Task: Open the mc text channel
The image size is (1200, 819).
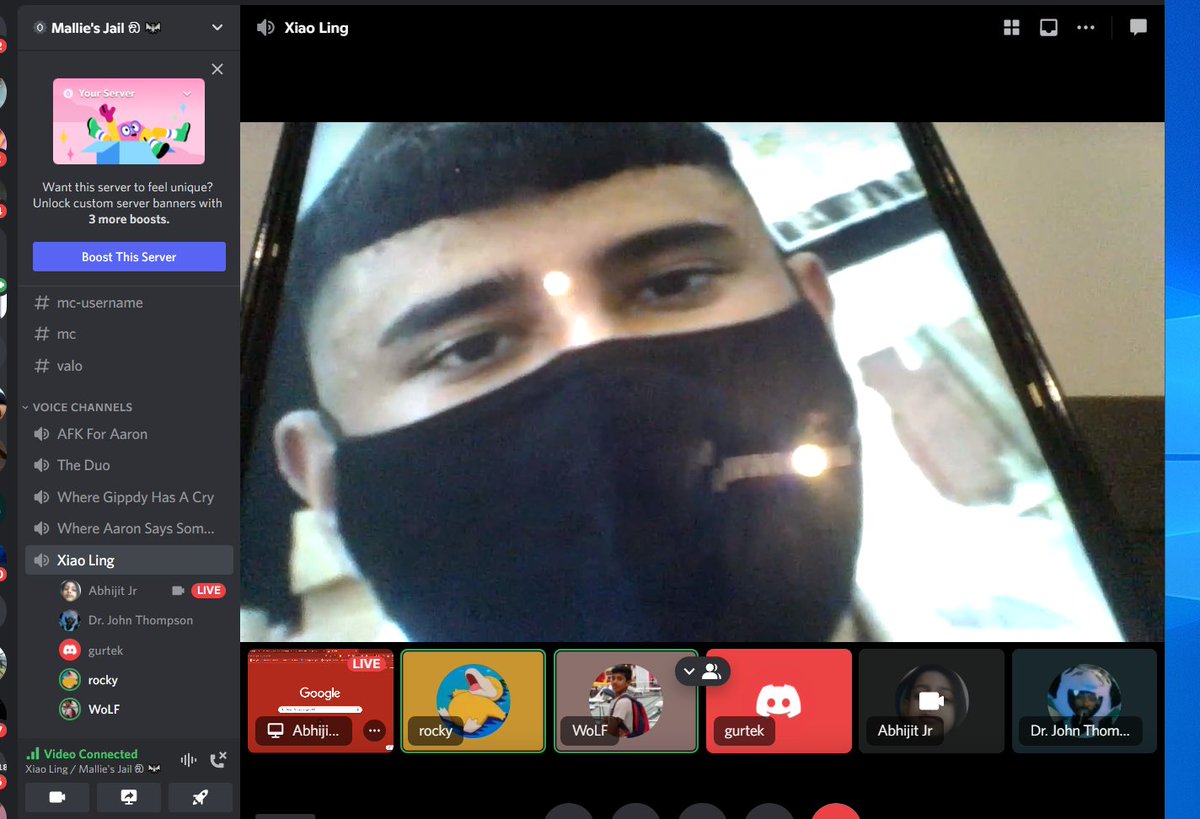Action: point(129,334)
